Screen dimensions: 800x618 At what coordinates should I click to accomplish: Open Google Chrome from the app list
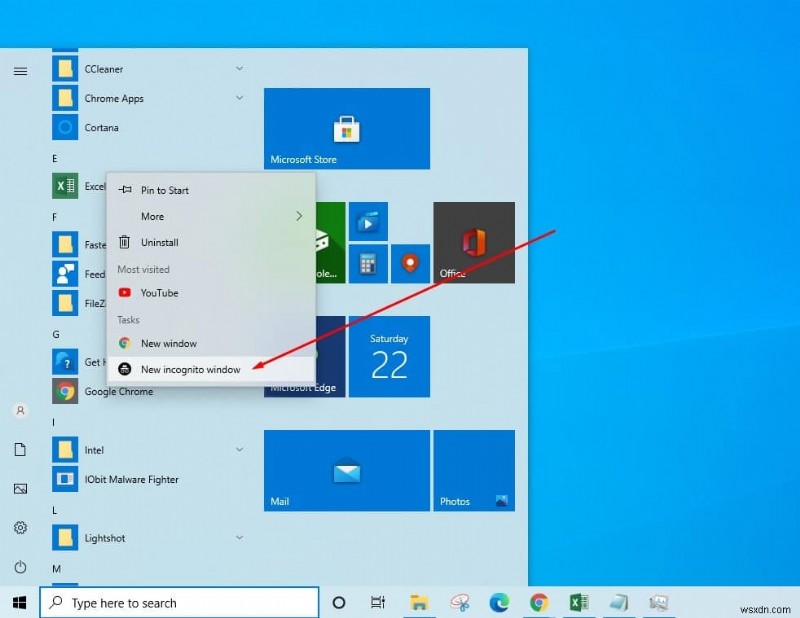point(117,391)
